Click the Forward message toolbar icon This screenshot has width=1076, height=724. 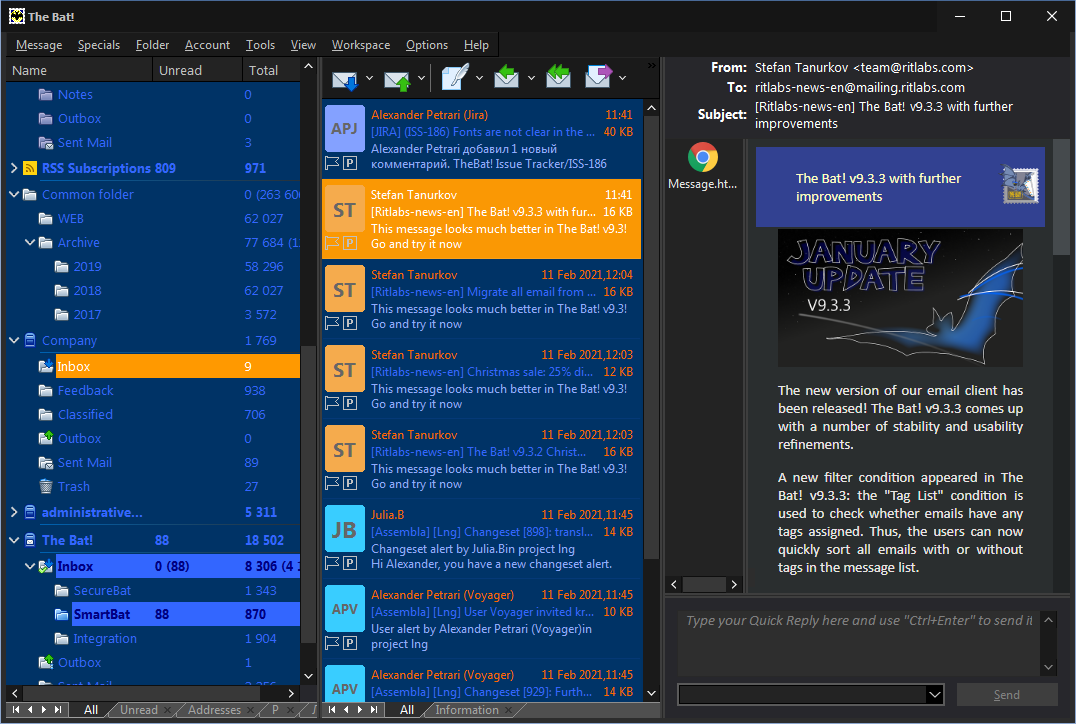pyautogui.click(x=598, y=77)
